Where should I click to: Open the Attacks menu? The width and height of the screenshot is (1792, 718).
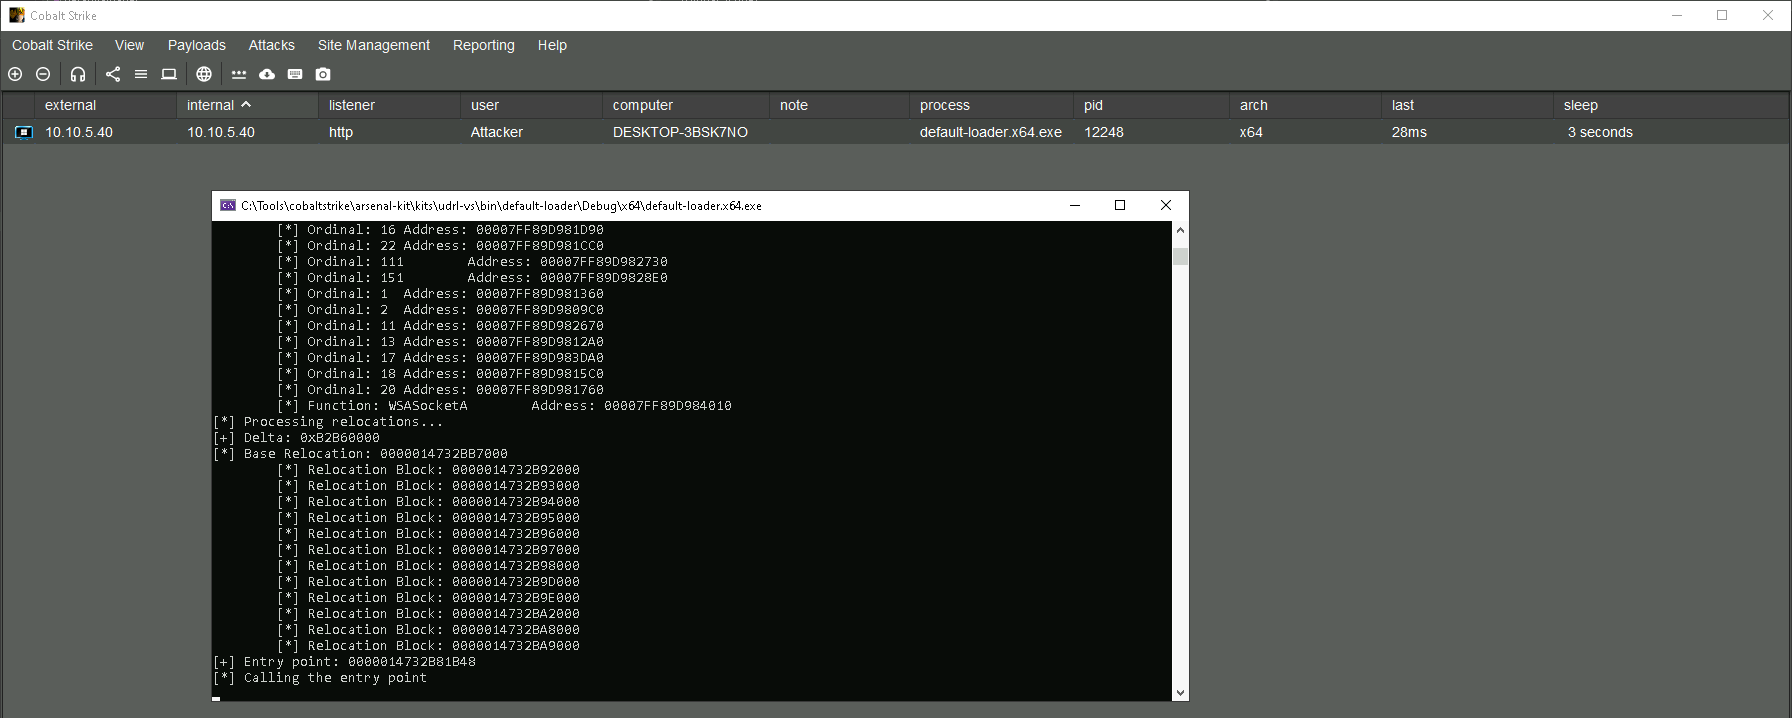coord(271,45)
